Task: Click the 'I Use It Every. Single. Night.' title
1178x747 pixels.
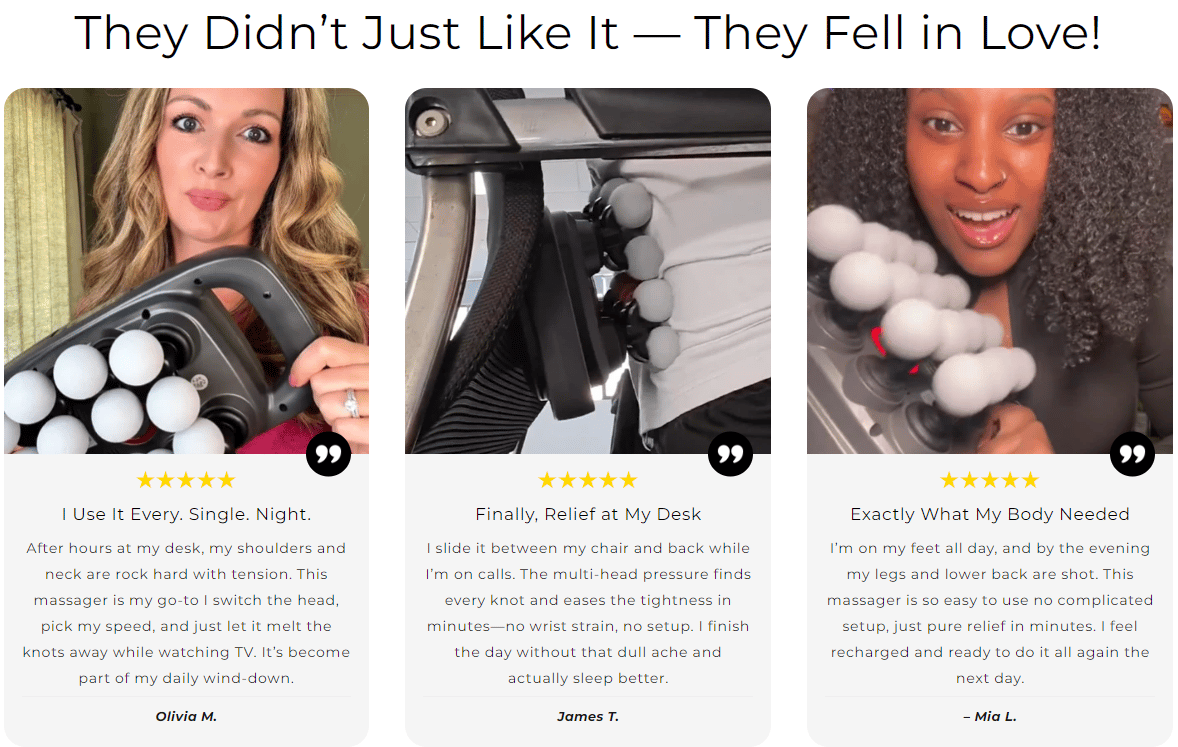Action: pyautogui.click(x=186, y=514)
